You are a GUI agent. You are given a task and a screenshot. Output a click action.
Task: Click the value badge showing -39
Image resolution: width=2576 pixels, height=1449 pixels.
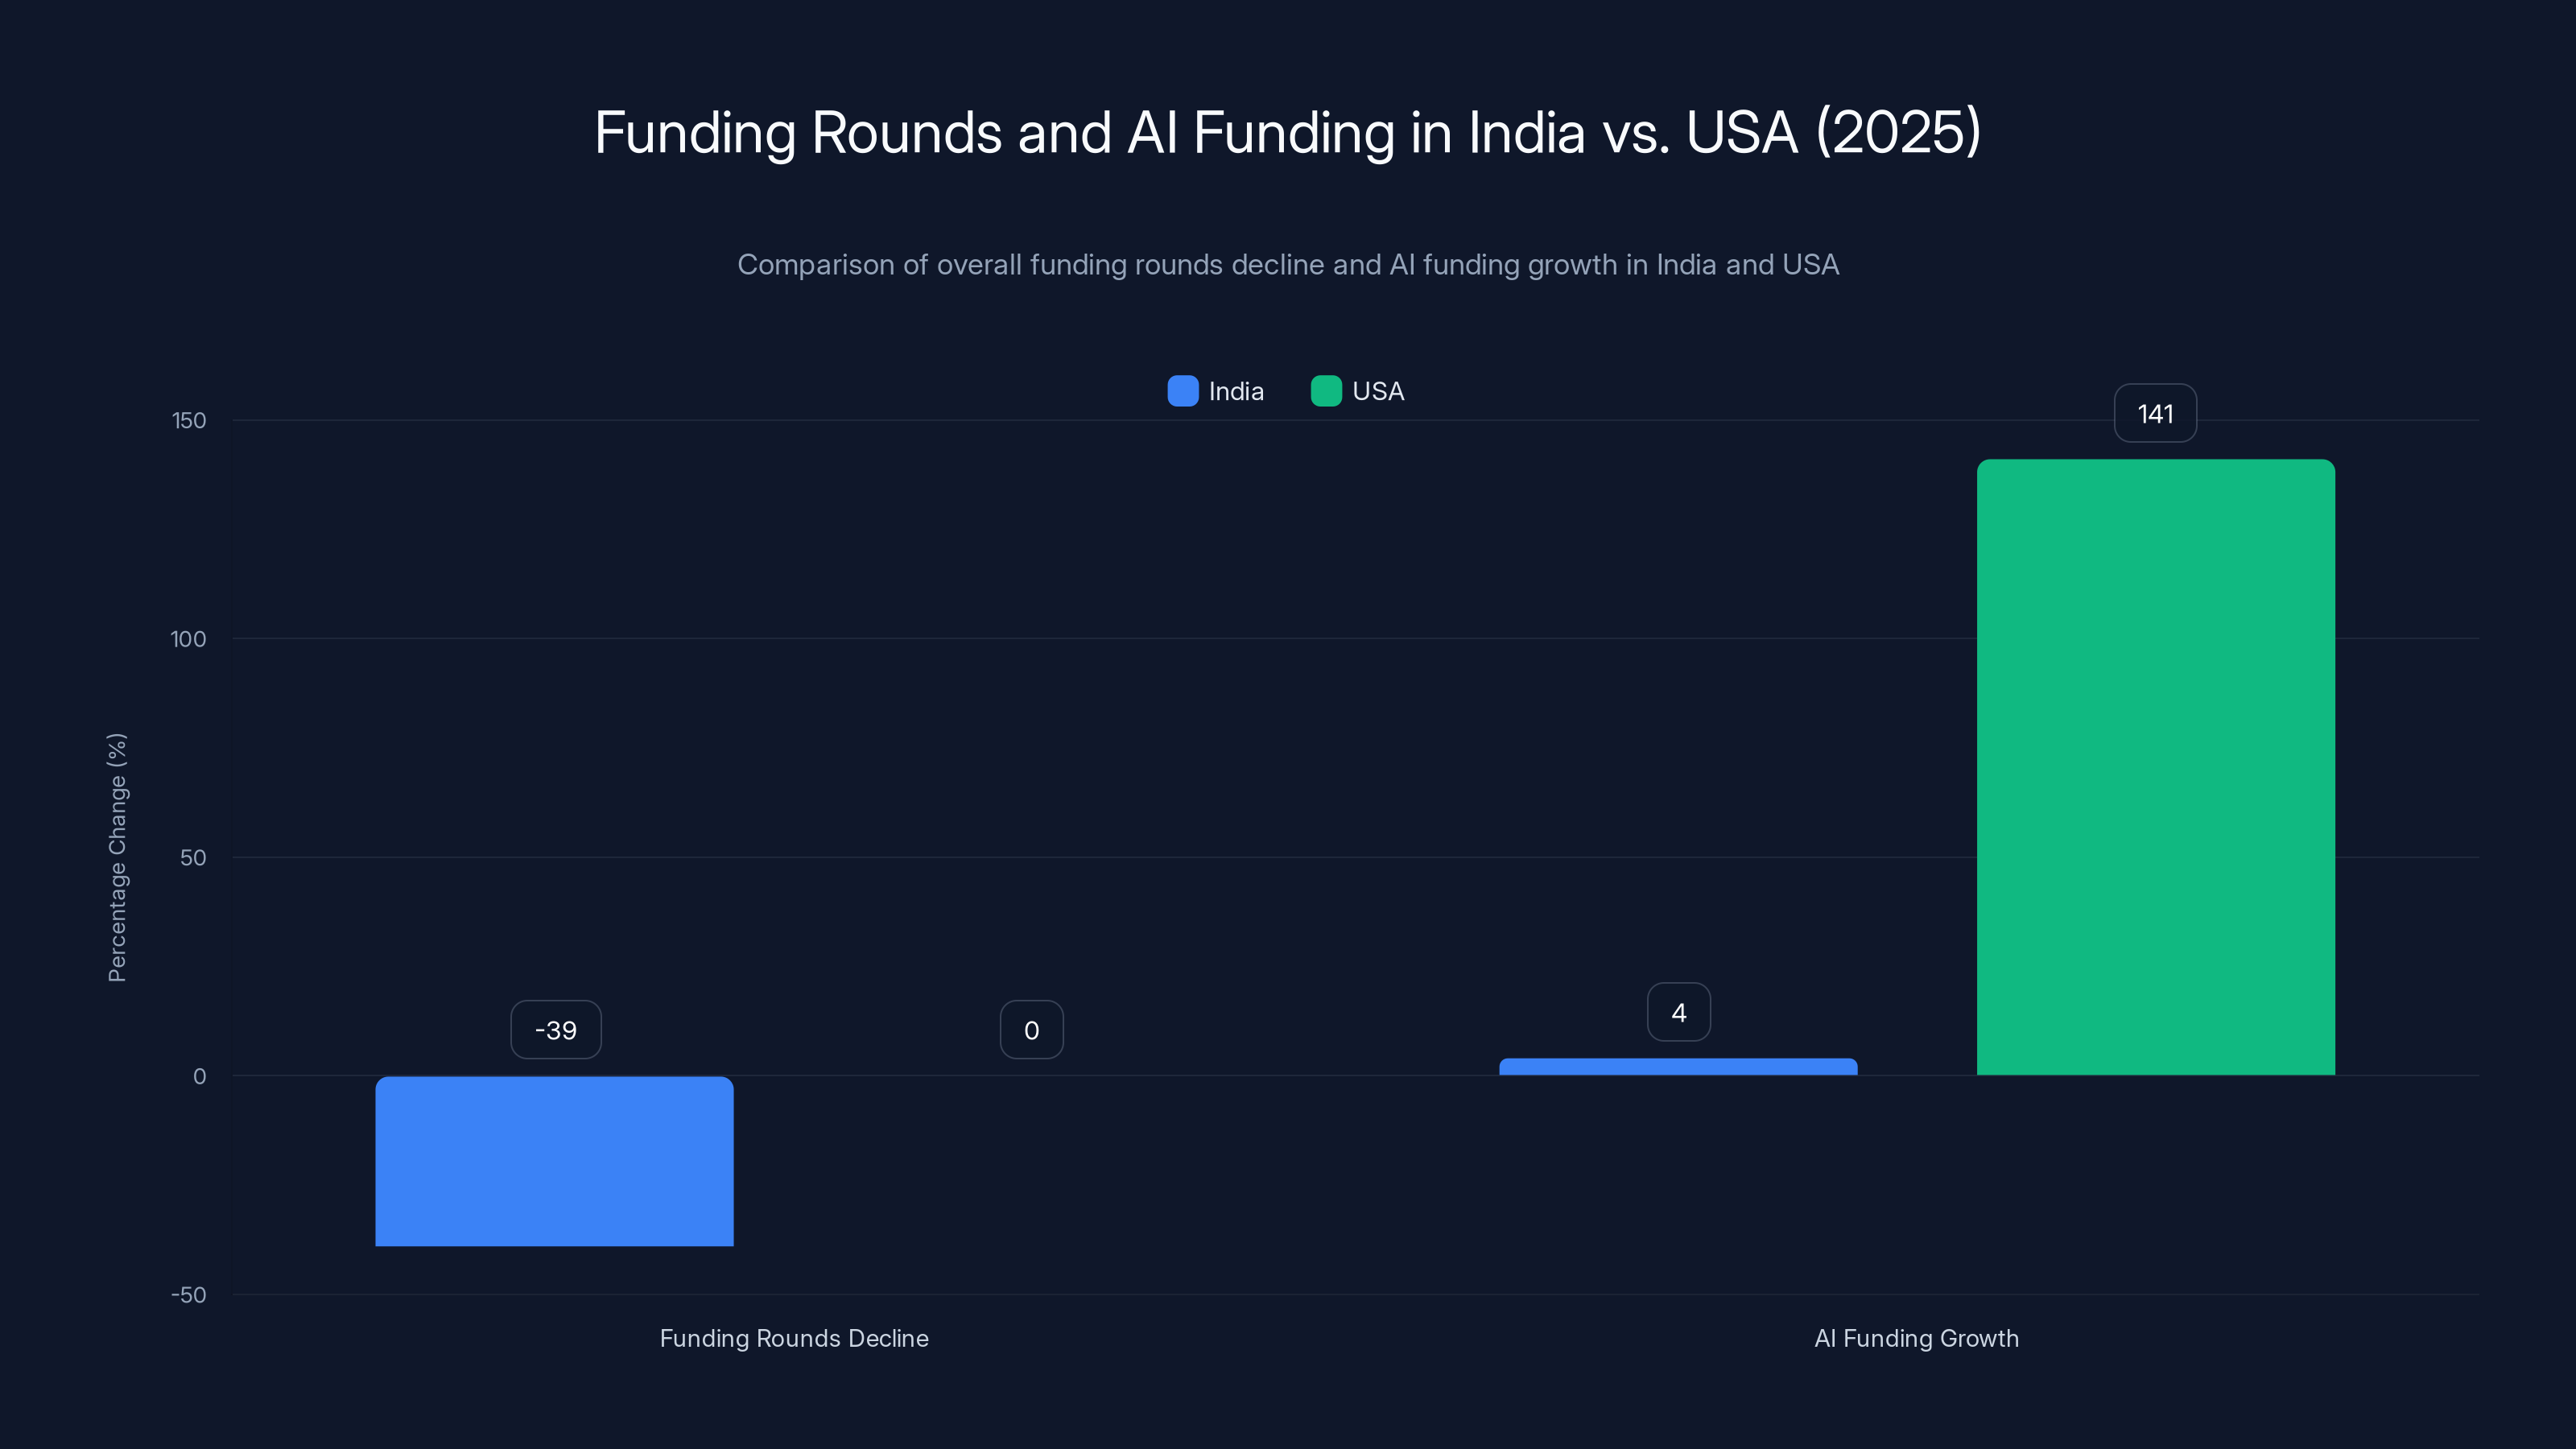pos(555,1029)
